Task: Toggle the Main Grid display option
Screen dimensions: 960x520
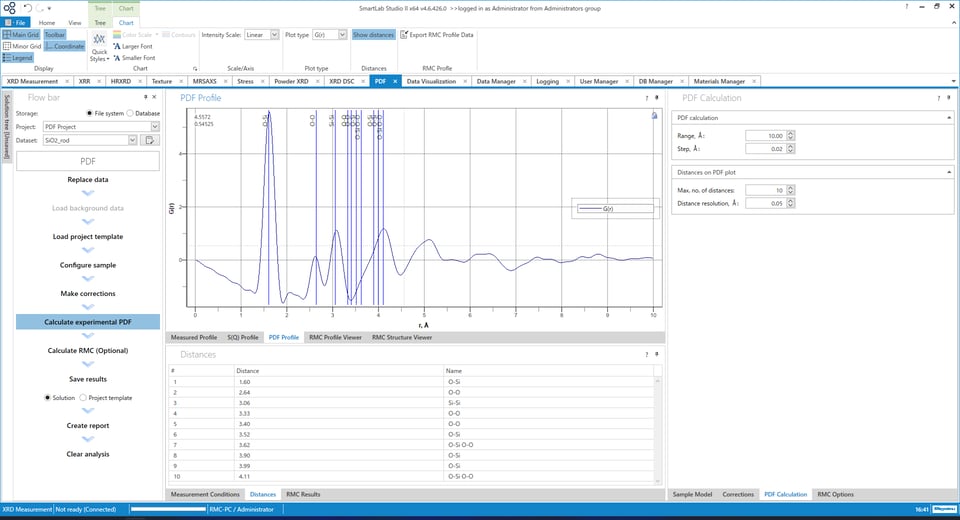Action: (21, 35)
